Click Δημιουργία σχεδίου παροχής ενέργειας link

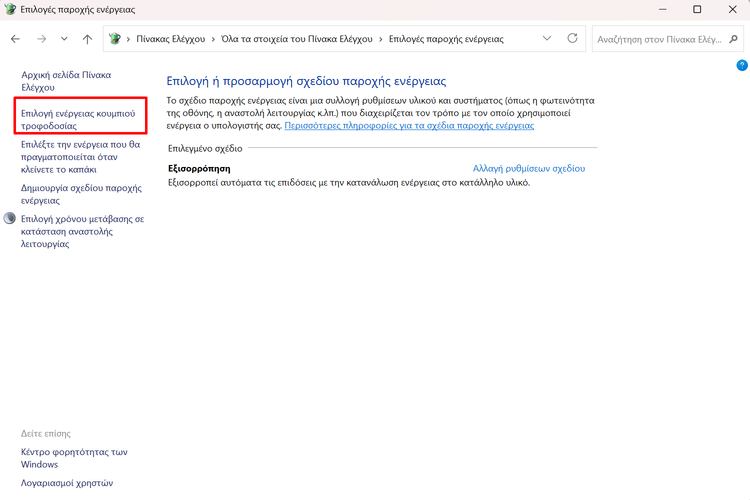pyautogui.click(x=80, y=194)
